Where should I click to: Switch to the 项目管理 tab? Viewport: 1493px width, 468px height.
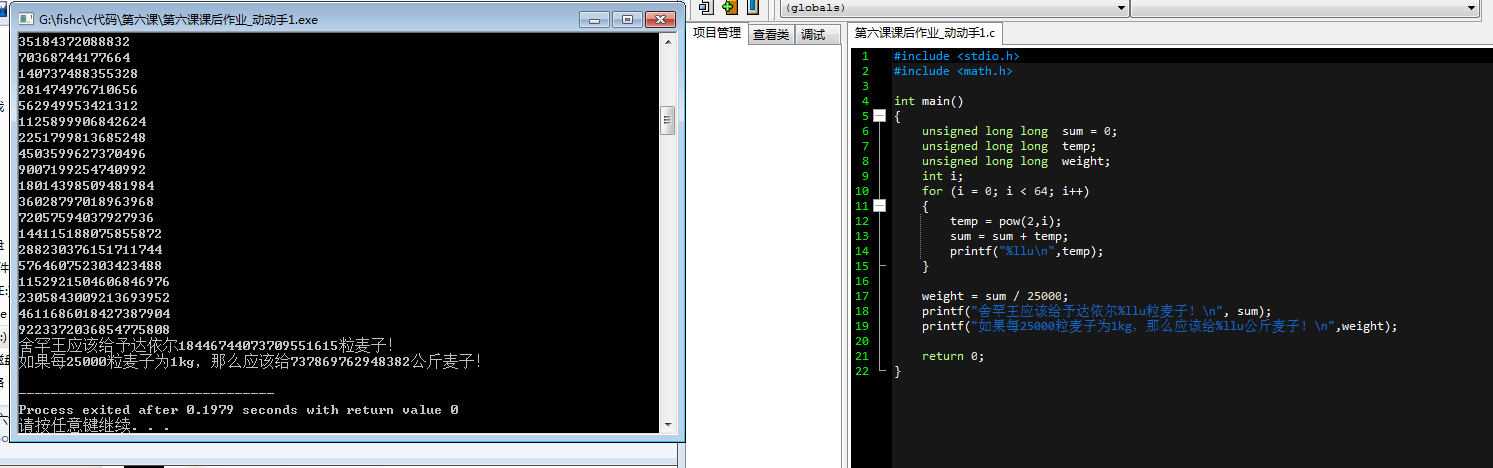point(717,33)
